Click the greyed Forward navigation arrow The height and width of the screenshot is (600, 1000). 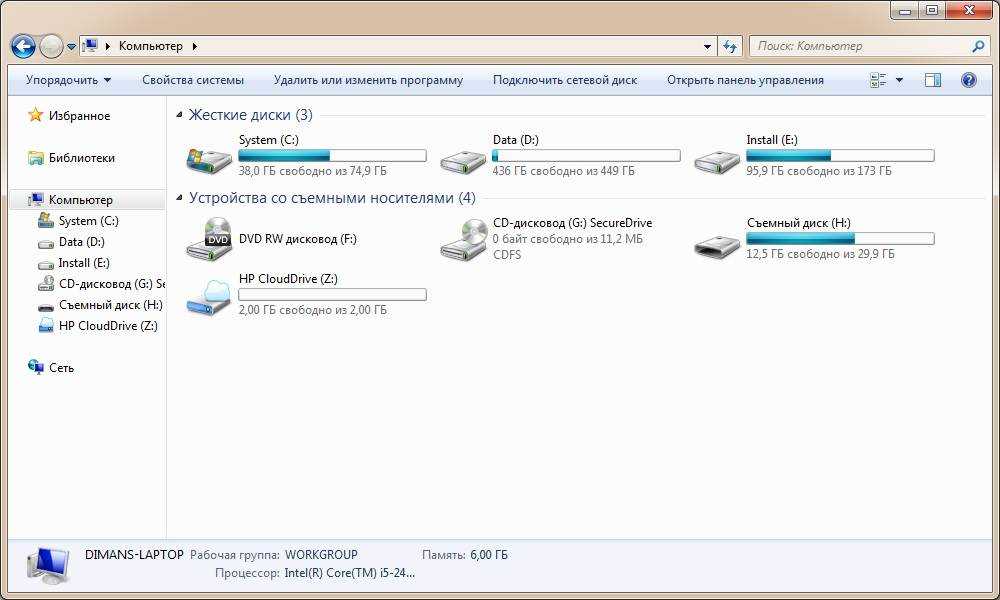[x=51, y=46]
